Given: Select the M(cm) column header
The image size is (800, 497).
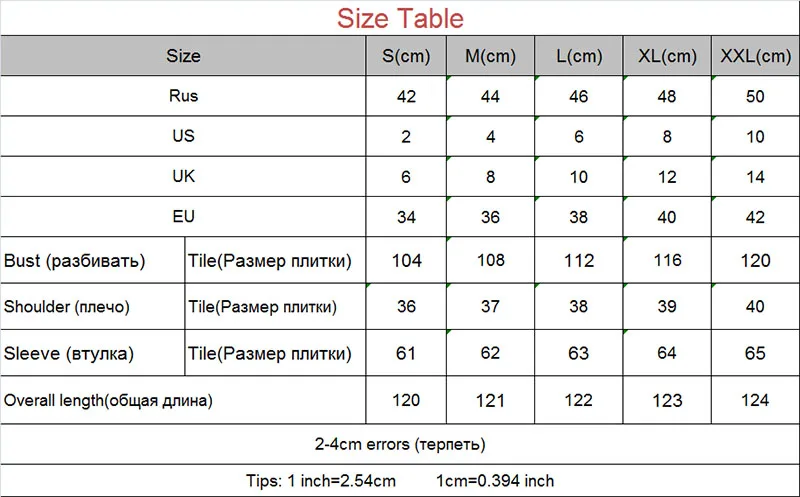Looking at the screenshot, I should (490, 56).
